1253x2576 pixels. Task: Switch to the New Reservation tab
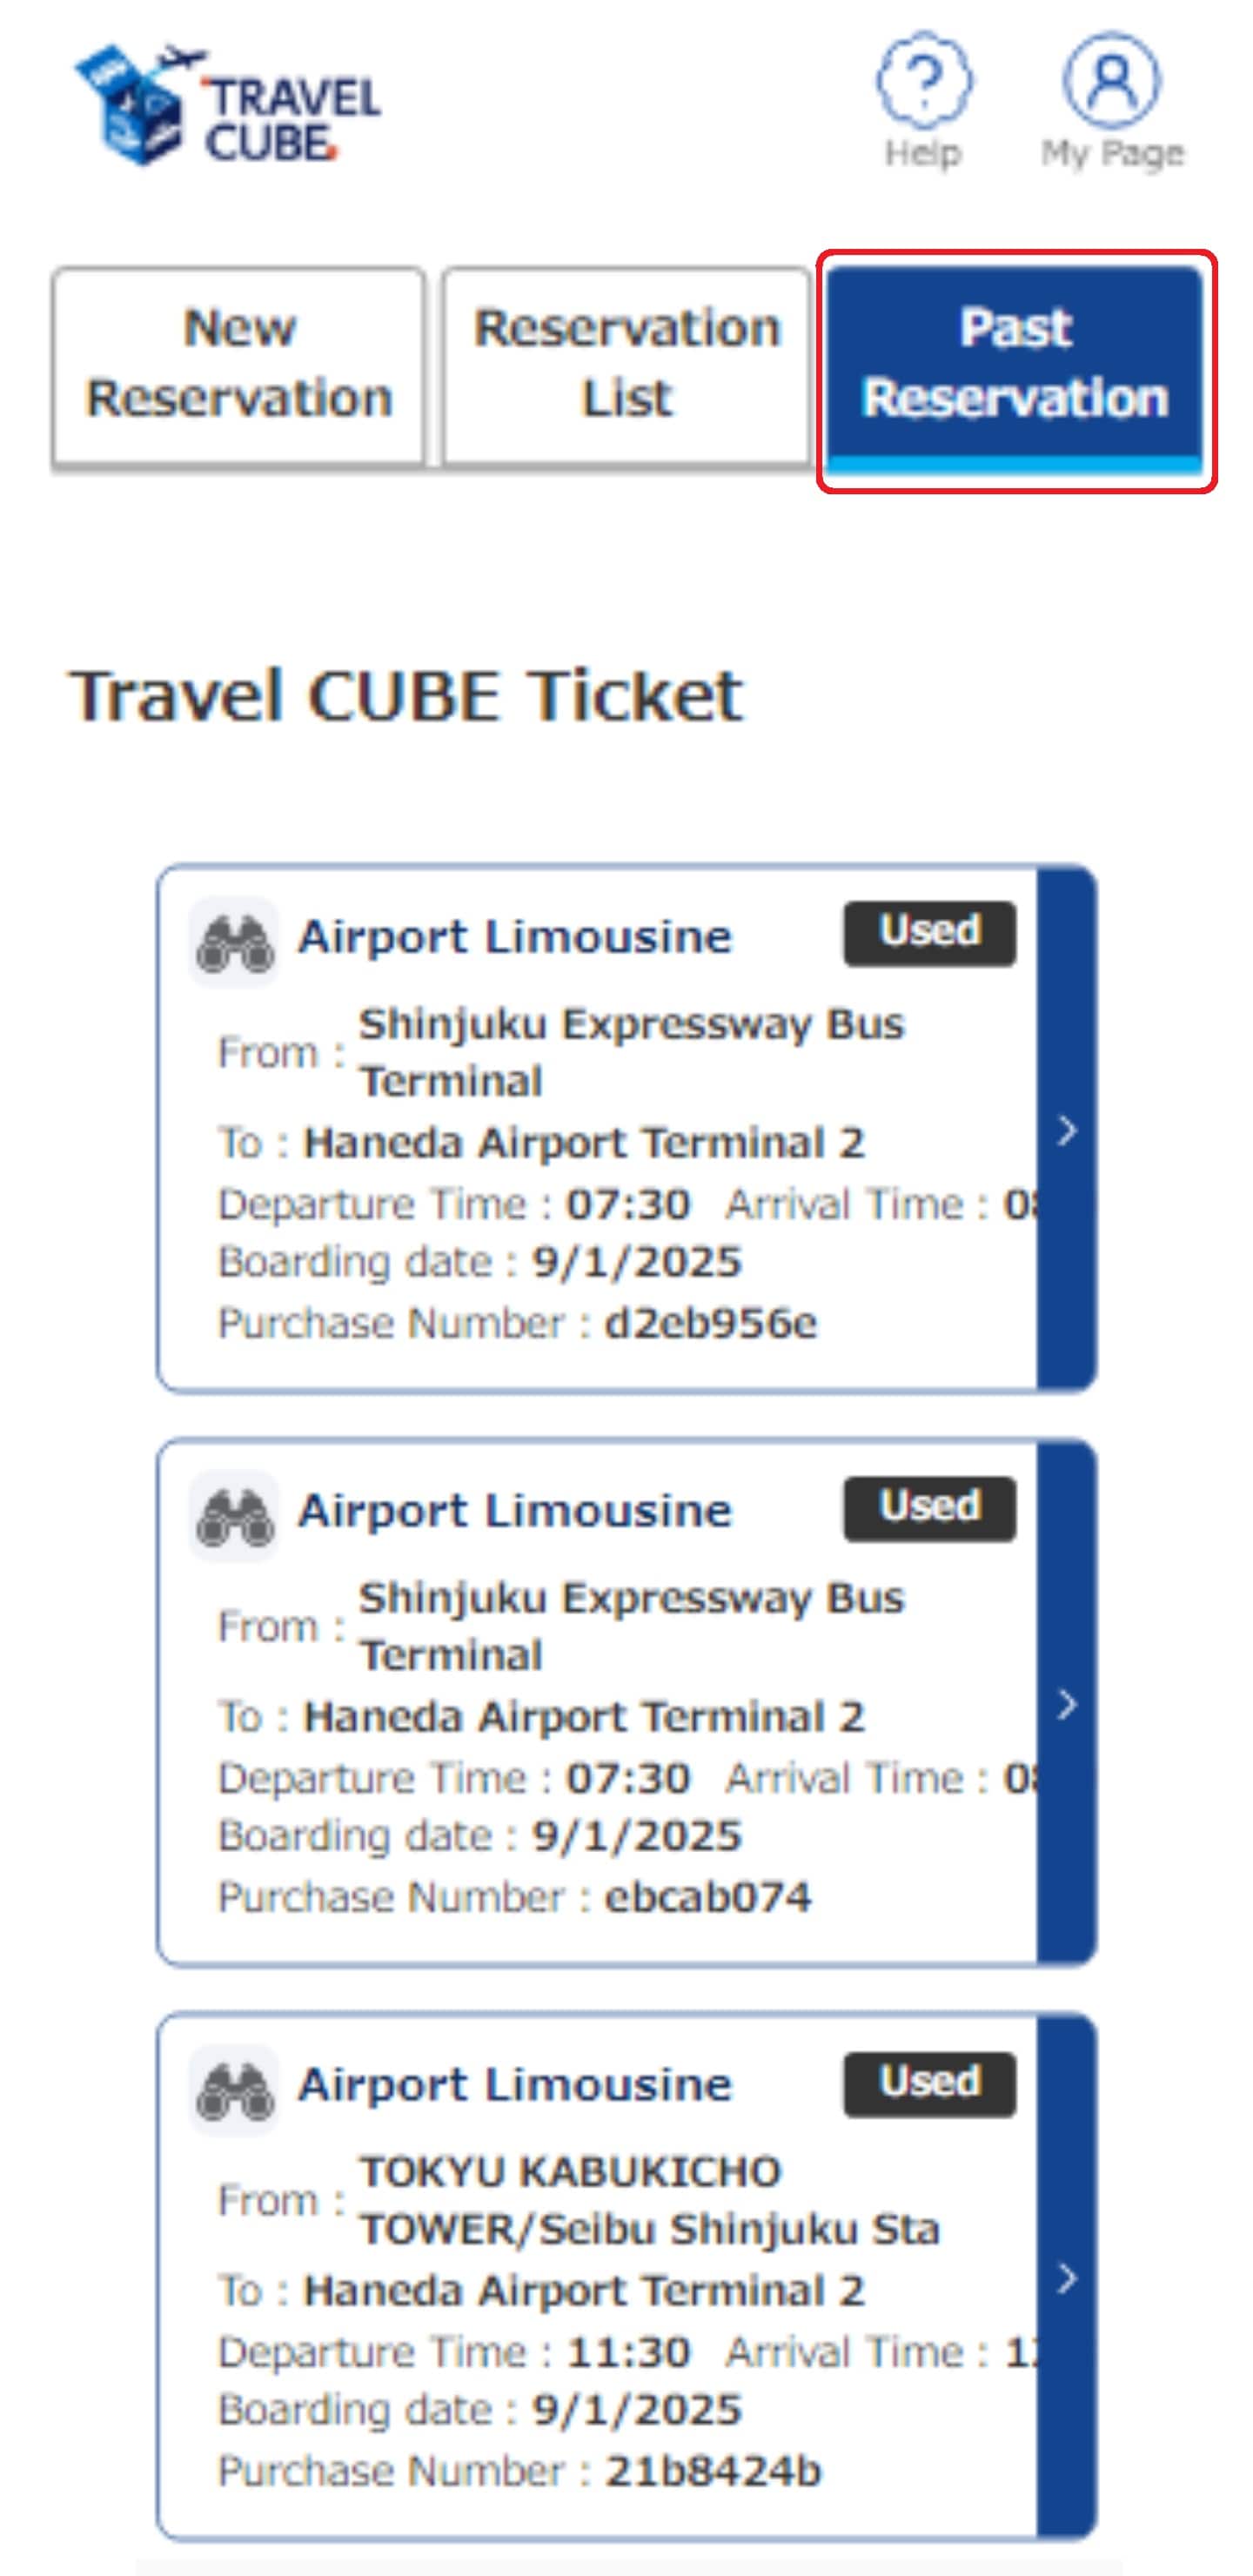(x=239, y=364)
